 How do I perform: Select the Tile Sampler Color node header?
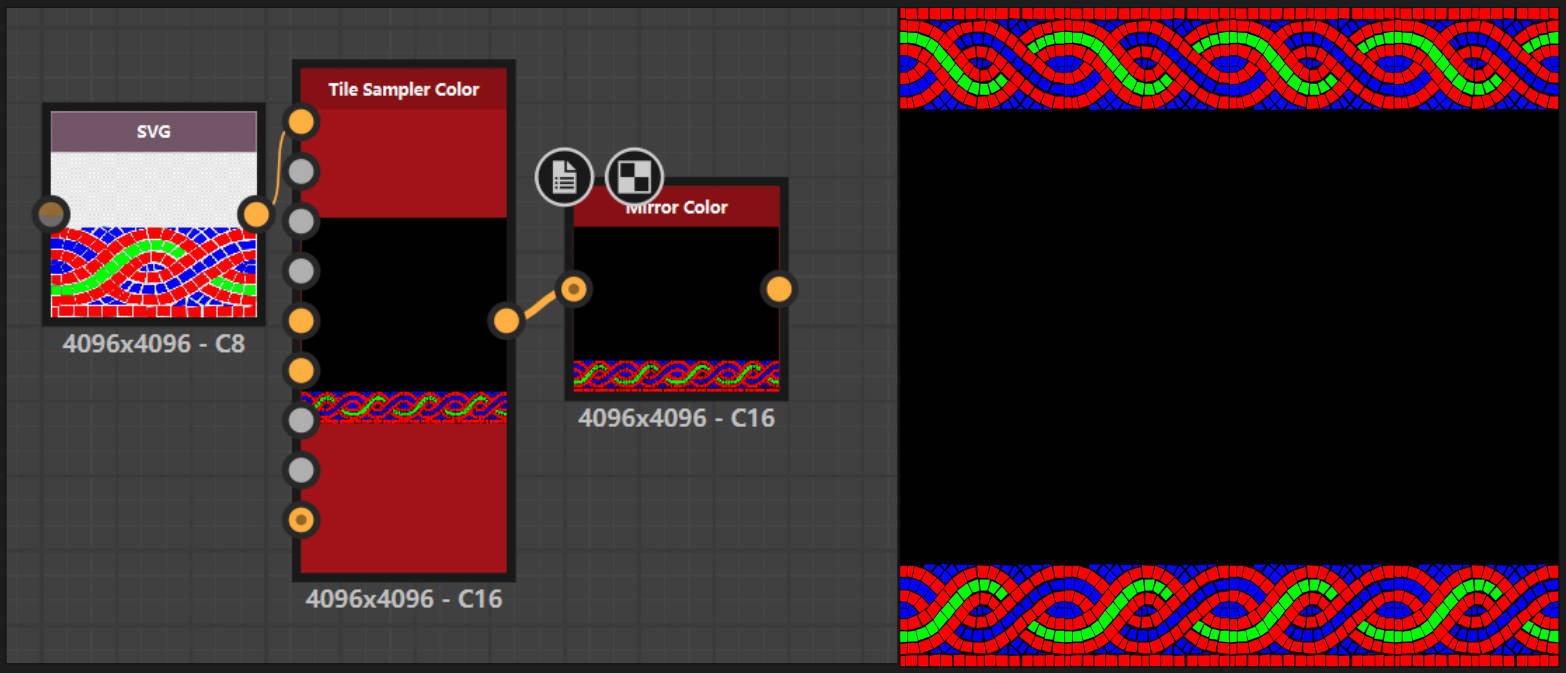pyautogui.click(x=404, y=90)
